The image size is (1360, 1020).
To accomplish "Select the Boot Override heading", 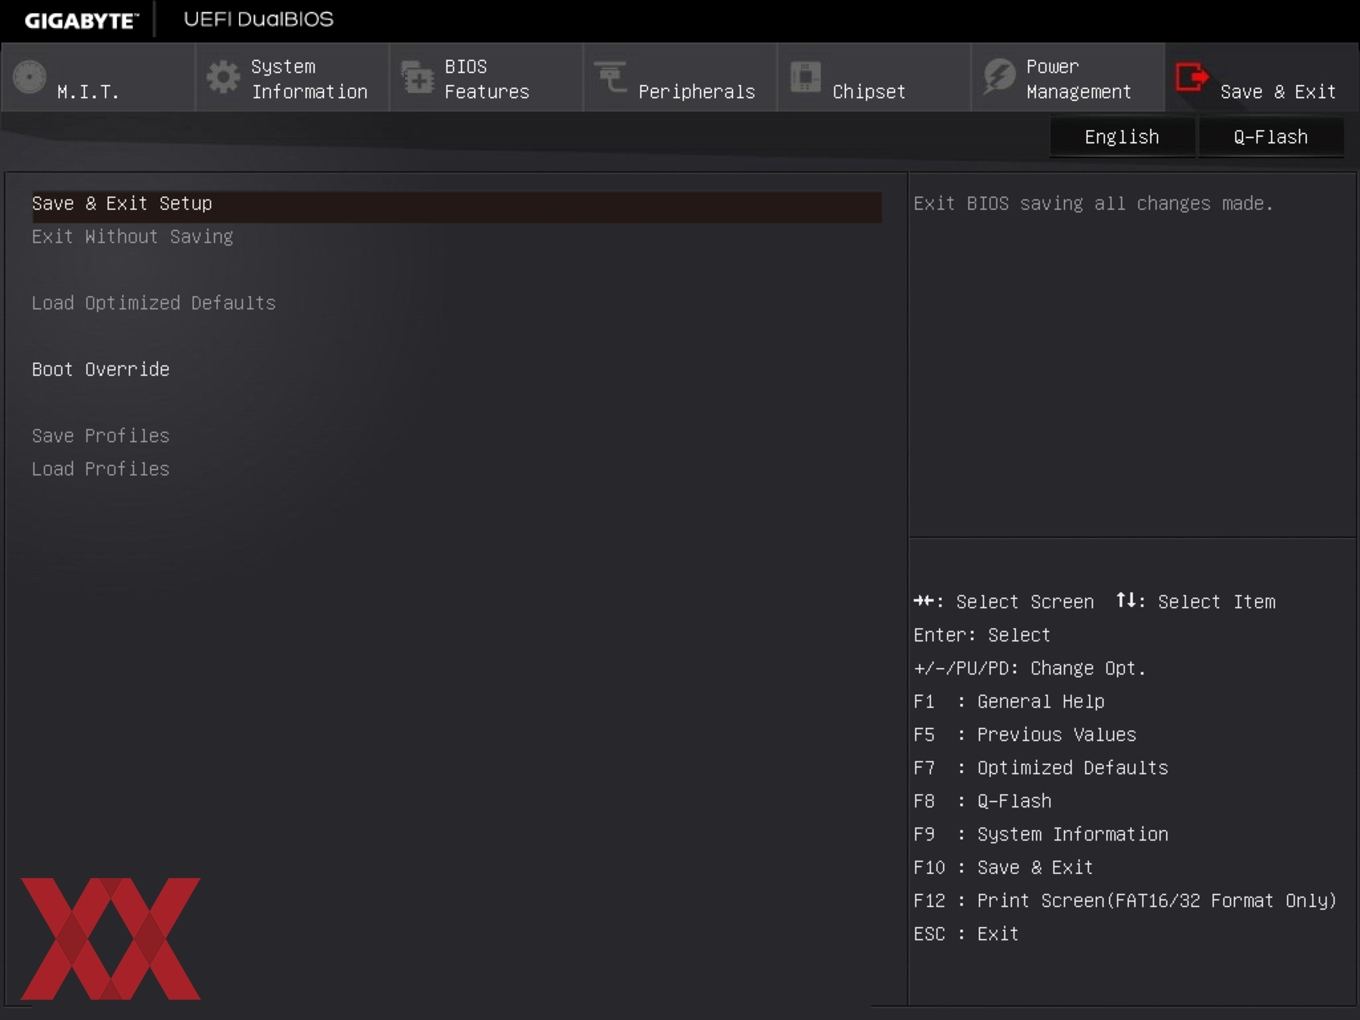I will [100, 369].
